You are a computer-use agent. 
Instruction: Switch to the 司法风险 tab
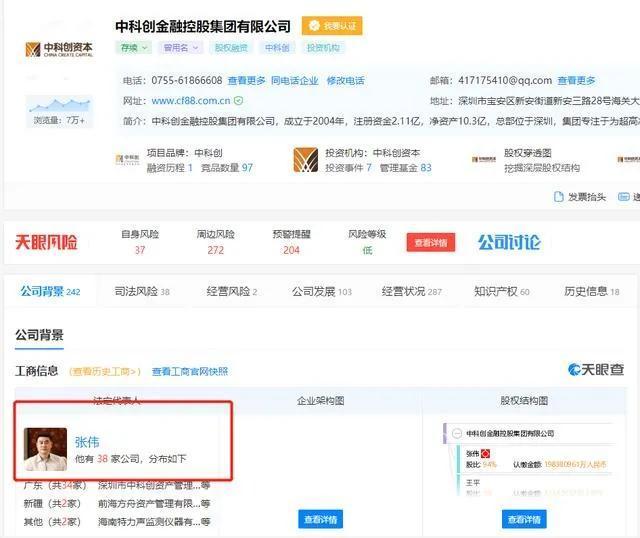[x=142, y=291]
